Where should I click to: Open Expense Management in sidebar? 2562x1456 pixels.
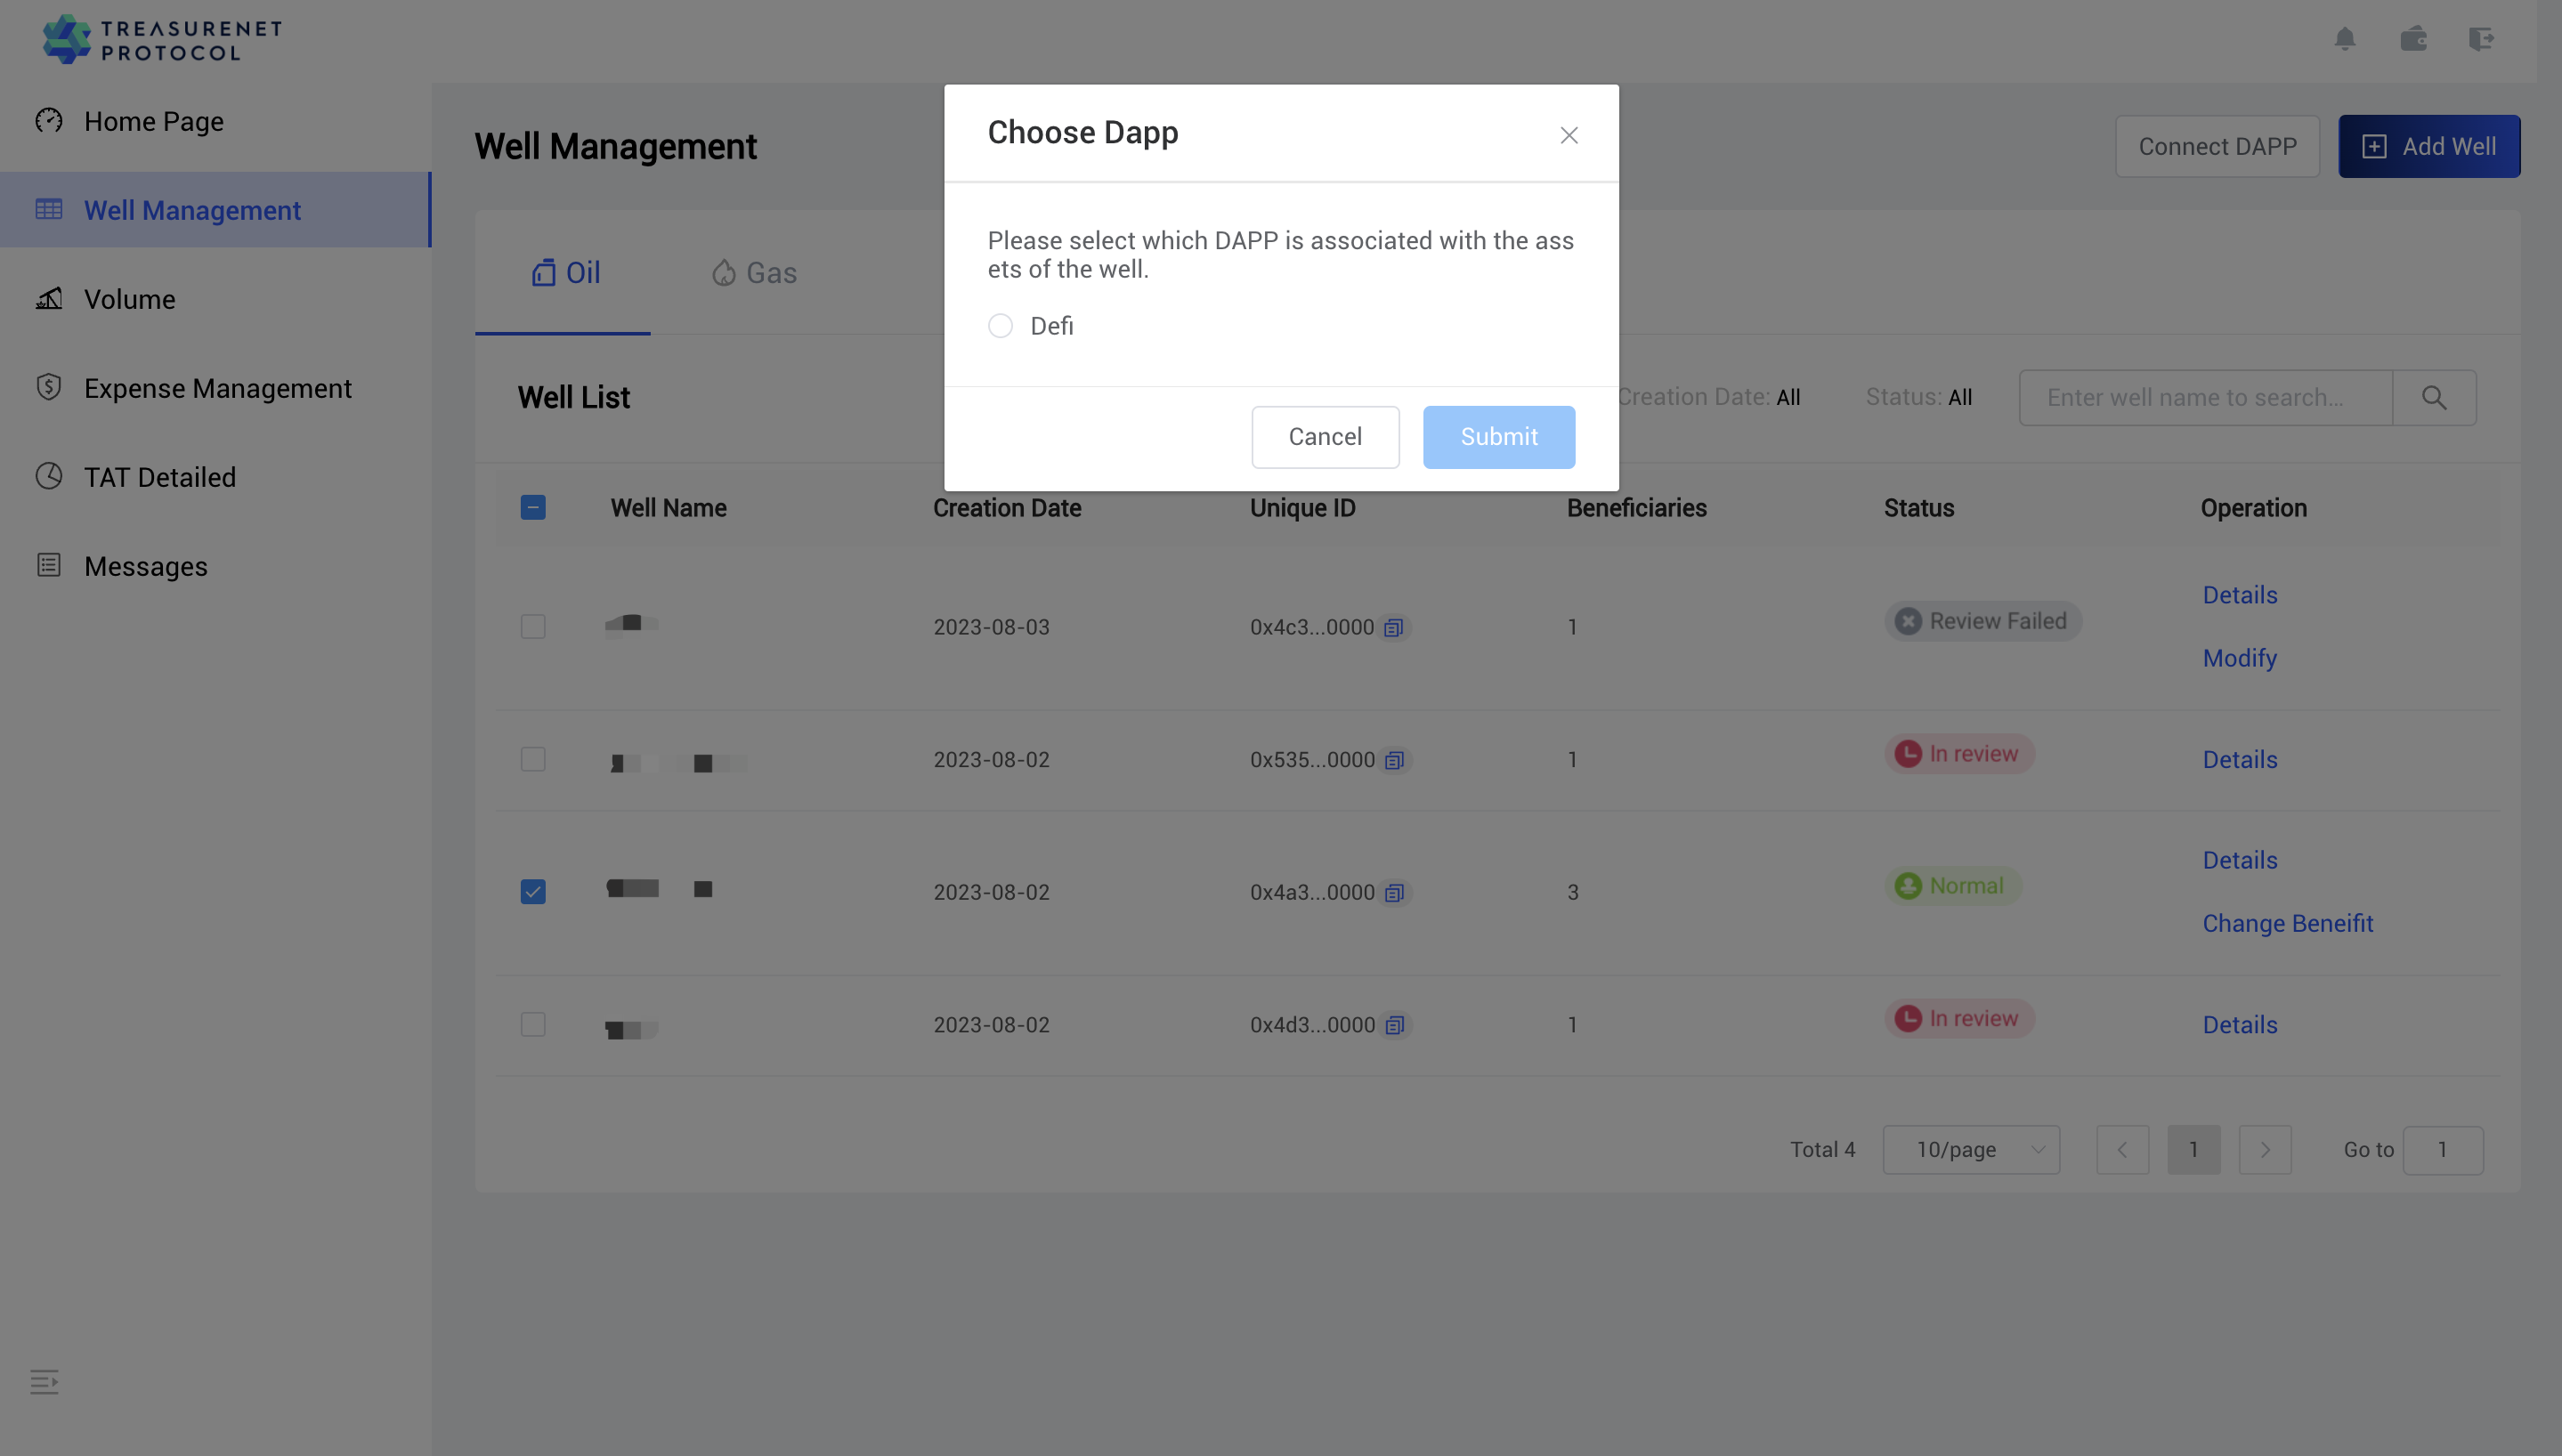coord(216,388)
